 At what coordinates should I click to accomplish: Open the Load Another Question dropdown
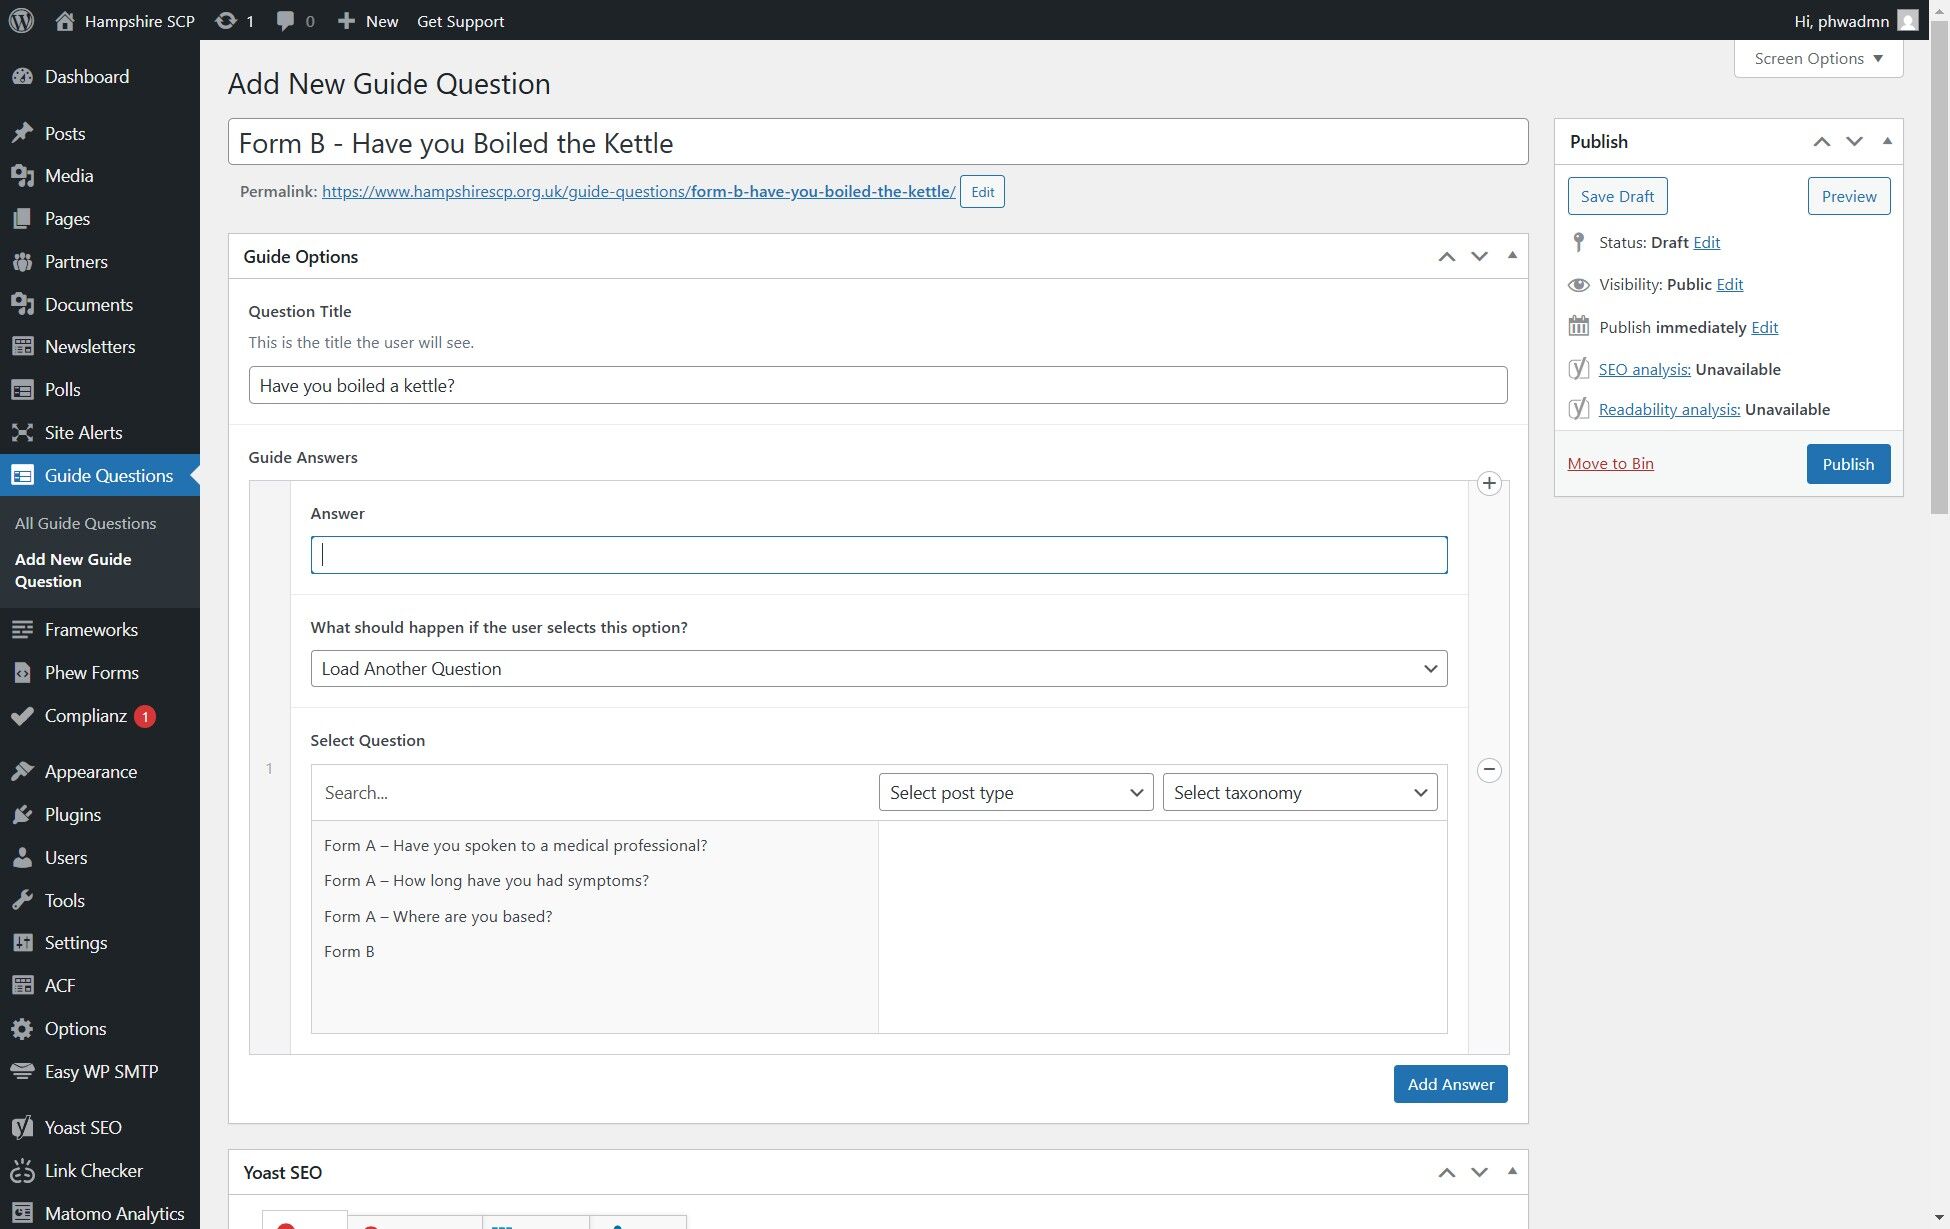[878, 669]
